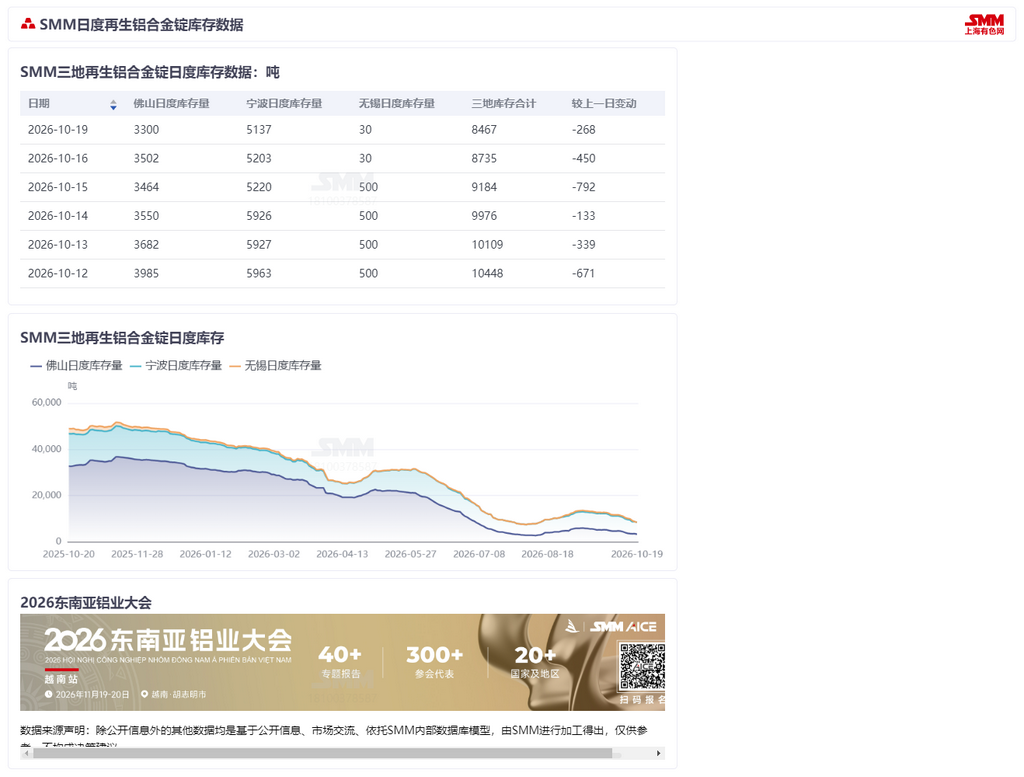Click the 无锡日度库存量 column header

[x=397, y=104]
